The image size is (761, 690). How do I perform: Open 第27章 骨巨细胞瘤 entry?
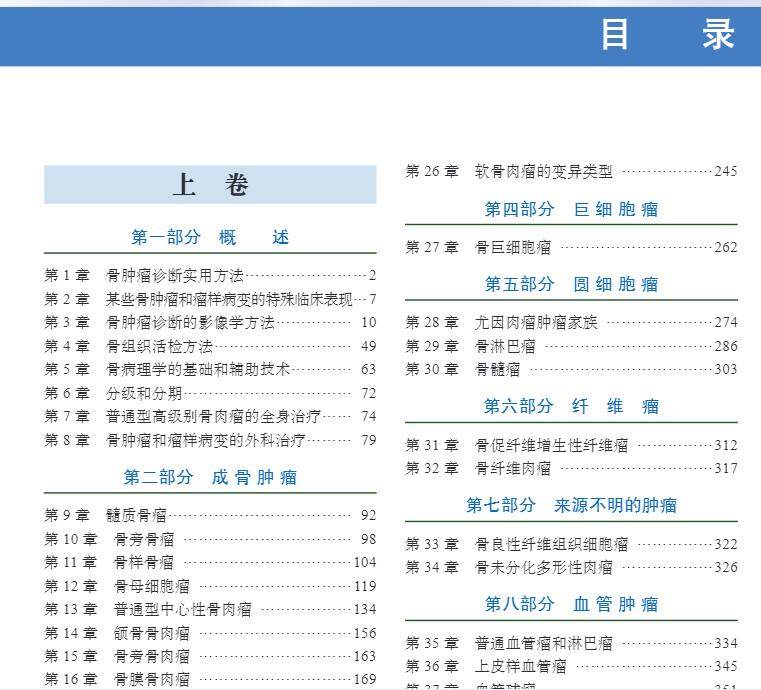(x=571, y=247)
